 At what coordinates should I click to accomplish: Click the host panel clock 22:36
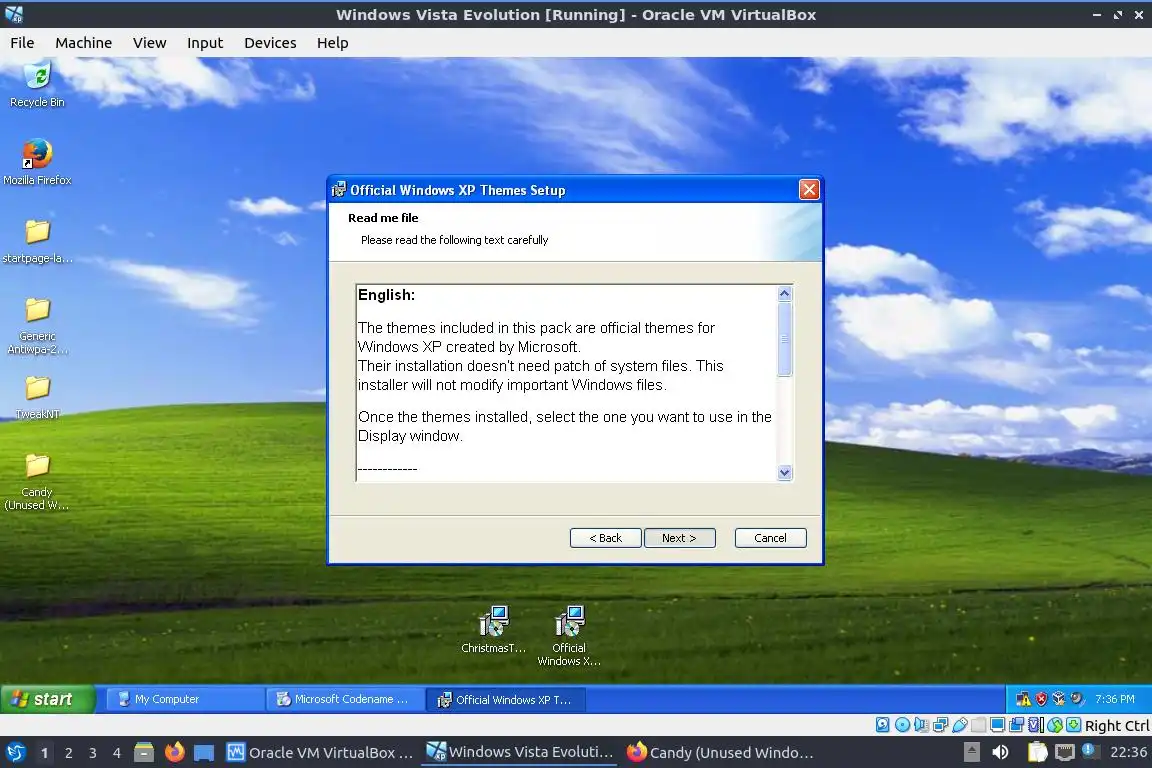[x=1128, y=752]
